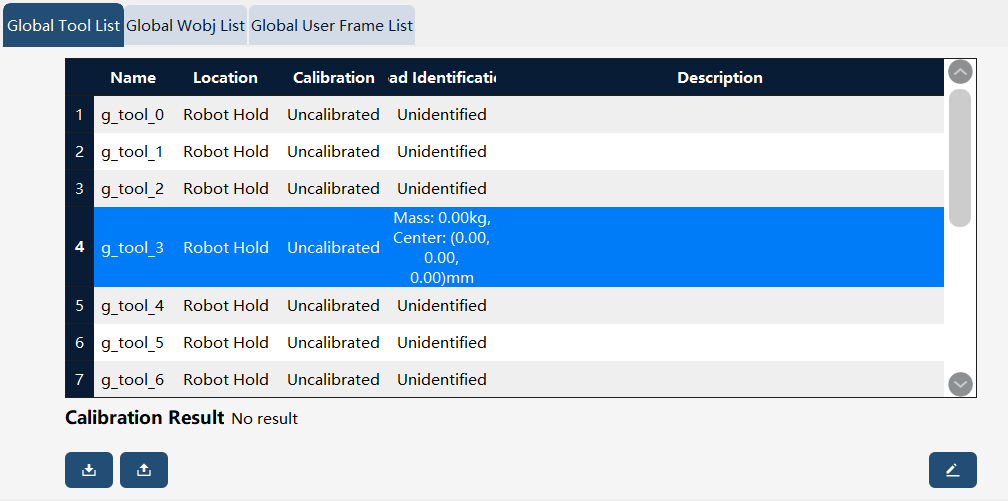Click Robot Hold in g_tool_6 row
This screenshot has height=501, width=1008.
pyautogui.click(x=226, y=379)
